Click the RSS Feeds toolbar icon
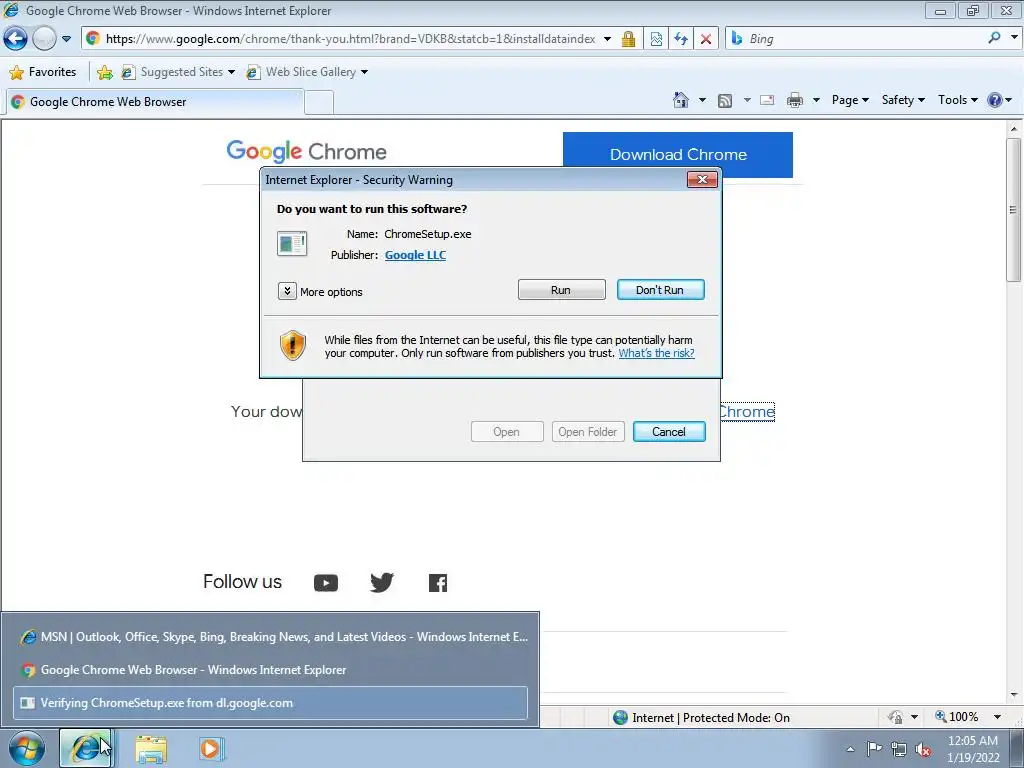 point(725,100)
